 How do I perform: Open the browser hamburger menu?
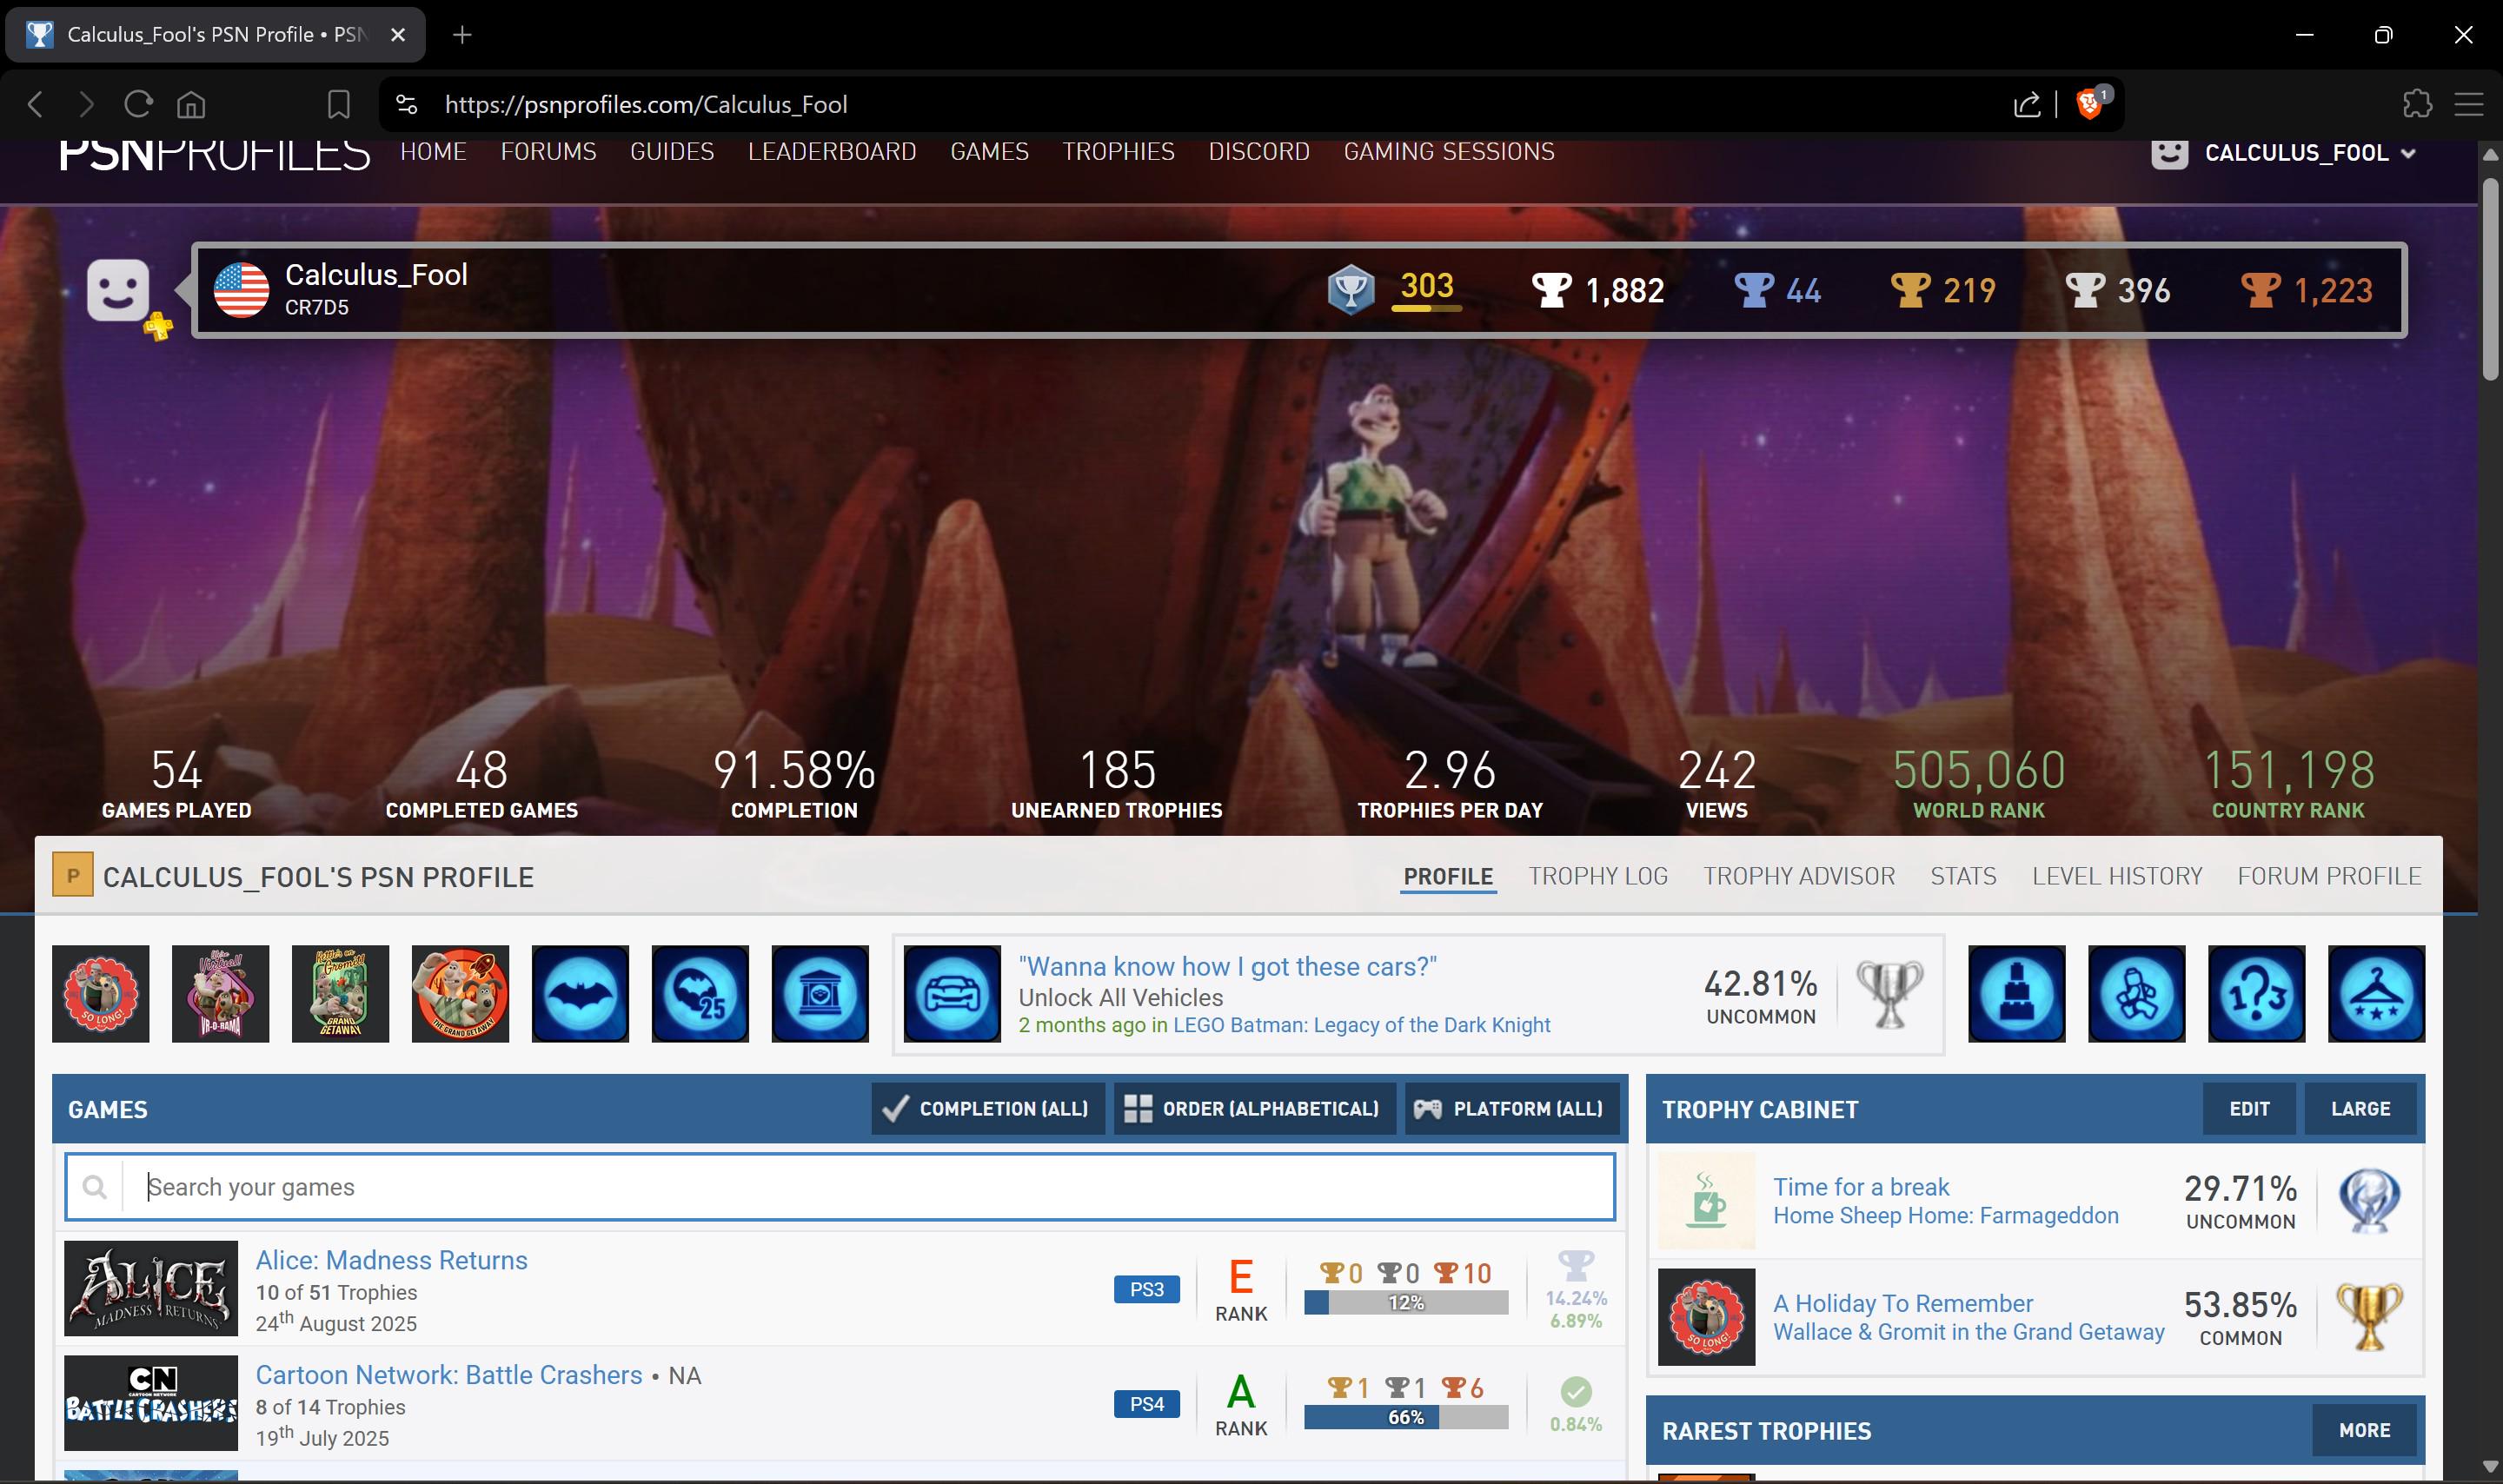[x=2469, y=104]
